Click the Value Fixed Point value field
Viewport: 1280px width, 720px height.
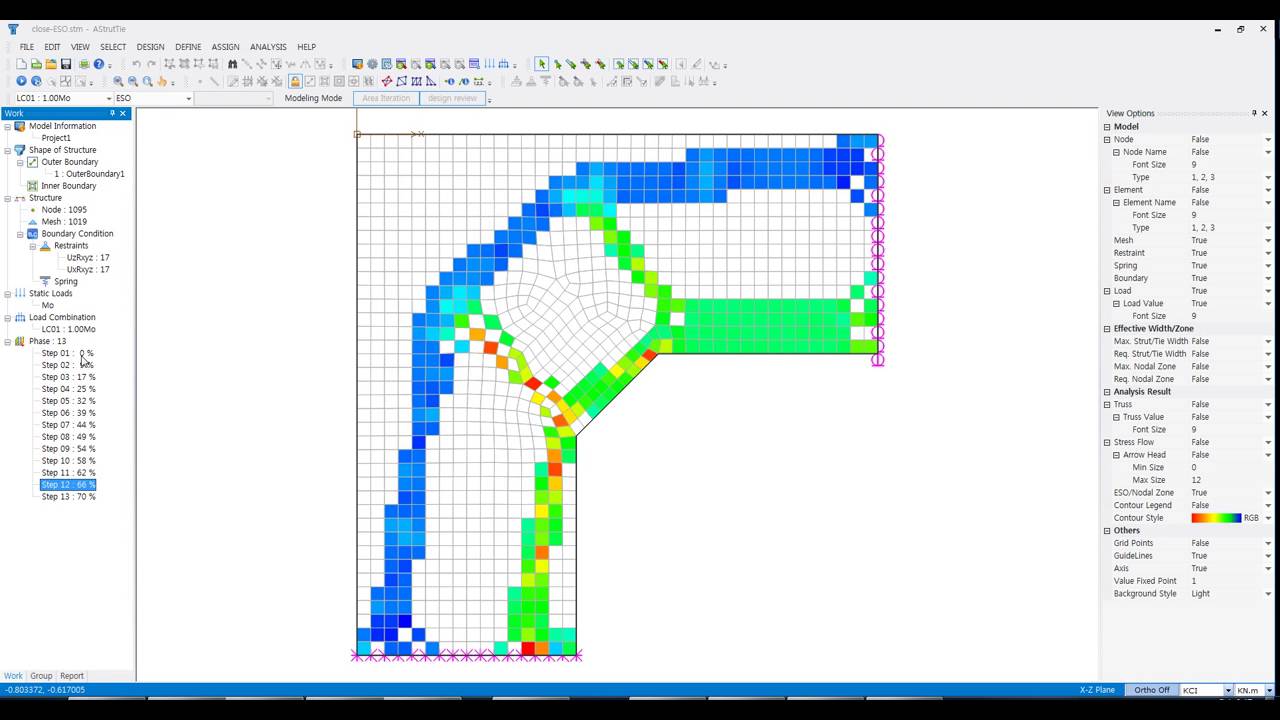coord(1231,581)
